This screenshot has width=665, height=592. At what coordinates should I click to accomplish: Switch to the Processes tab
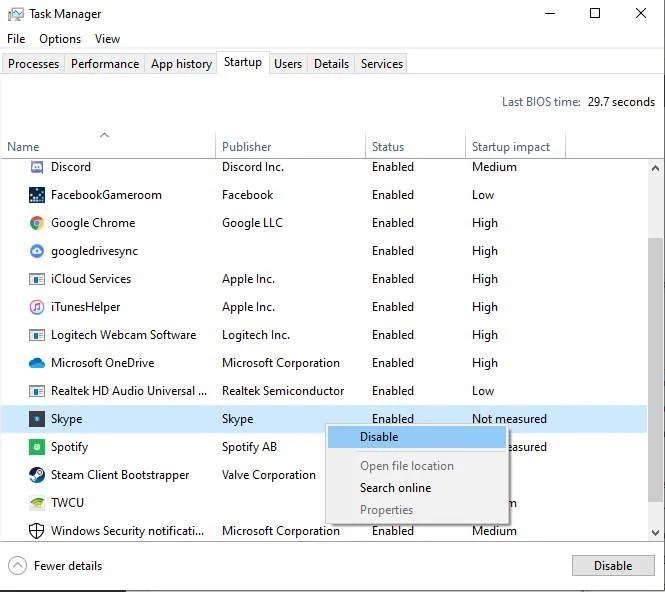point(34,64)
